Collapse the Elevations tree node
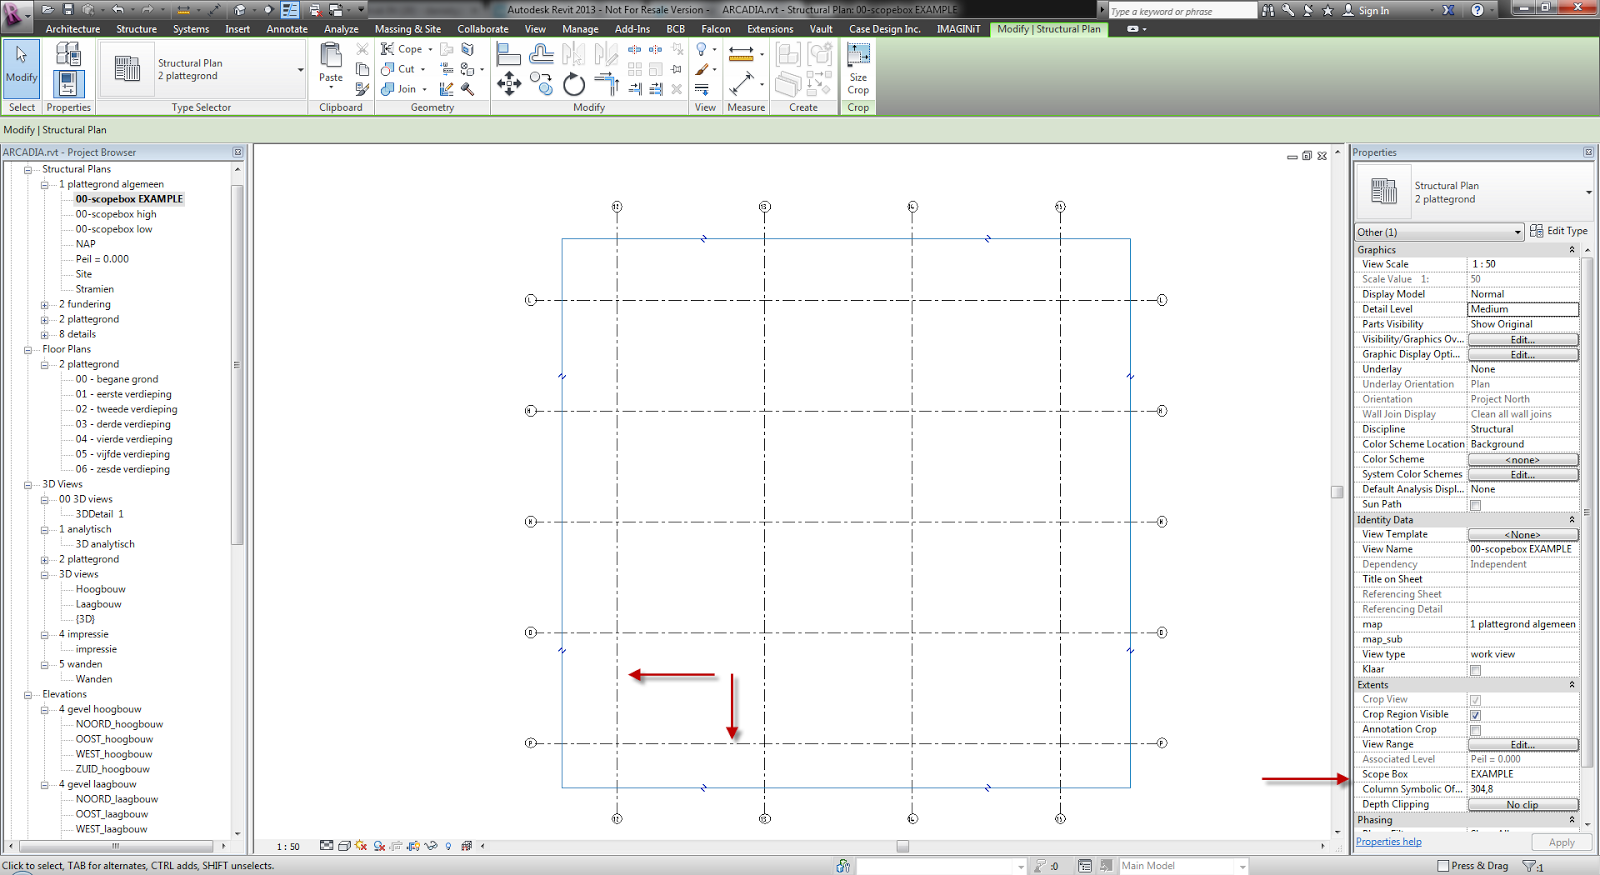The image size is (1600, 875). pyautogui.click(x=28, y=695)
